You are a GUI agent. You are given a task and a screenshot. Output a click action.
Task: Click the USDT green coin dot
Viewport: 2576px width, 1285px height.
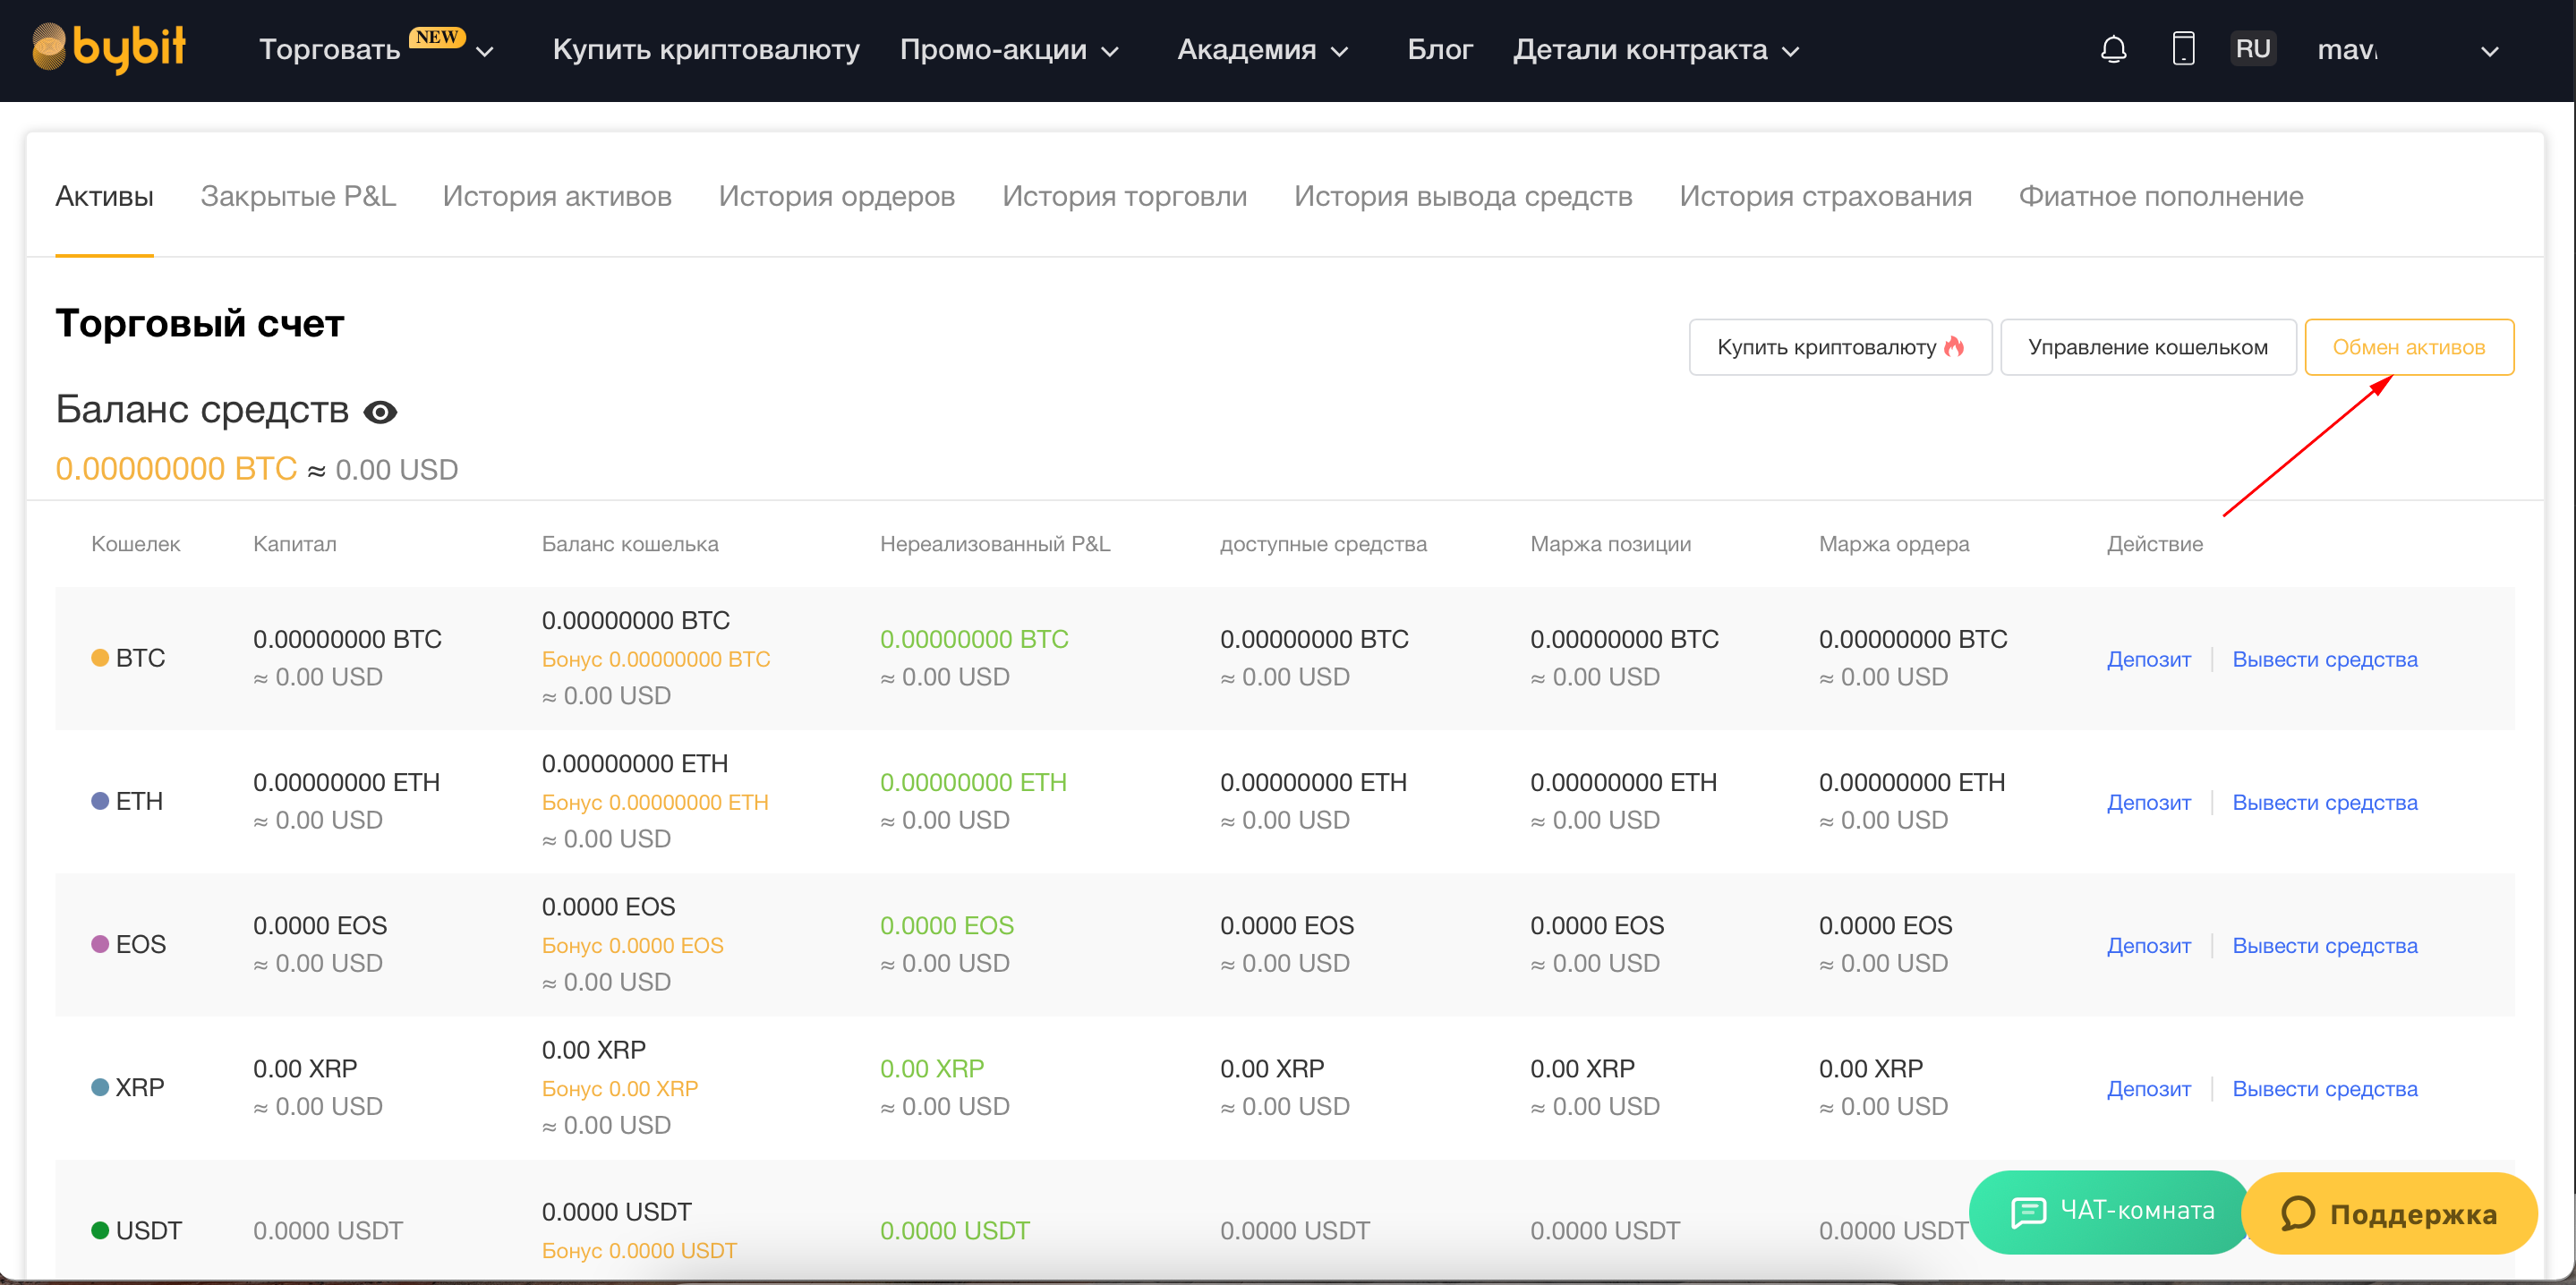click(x=100, y=1230)
